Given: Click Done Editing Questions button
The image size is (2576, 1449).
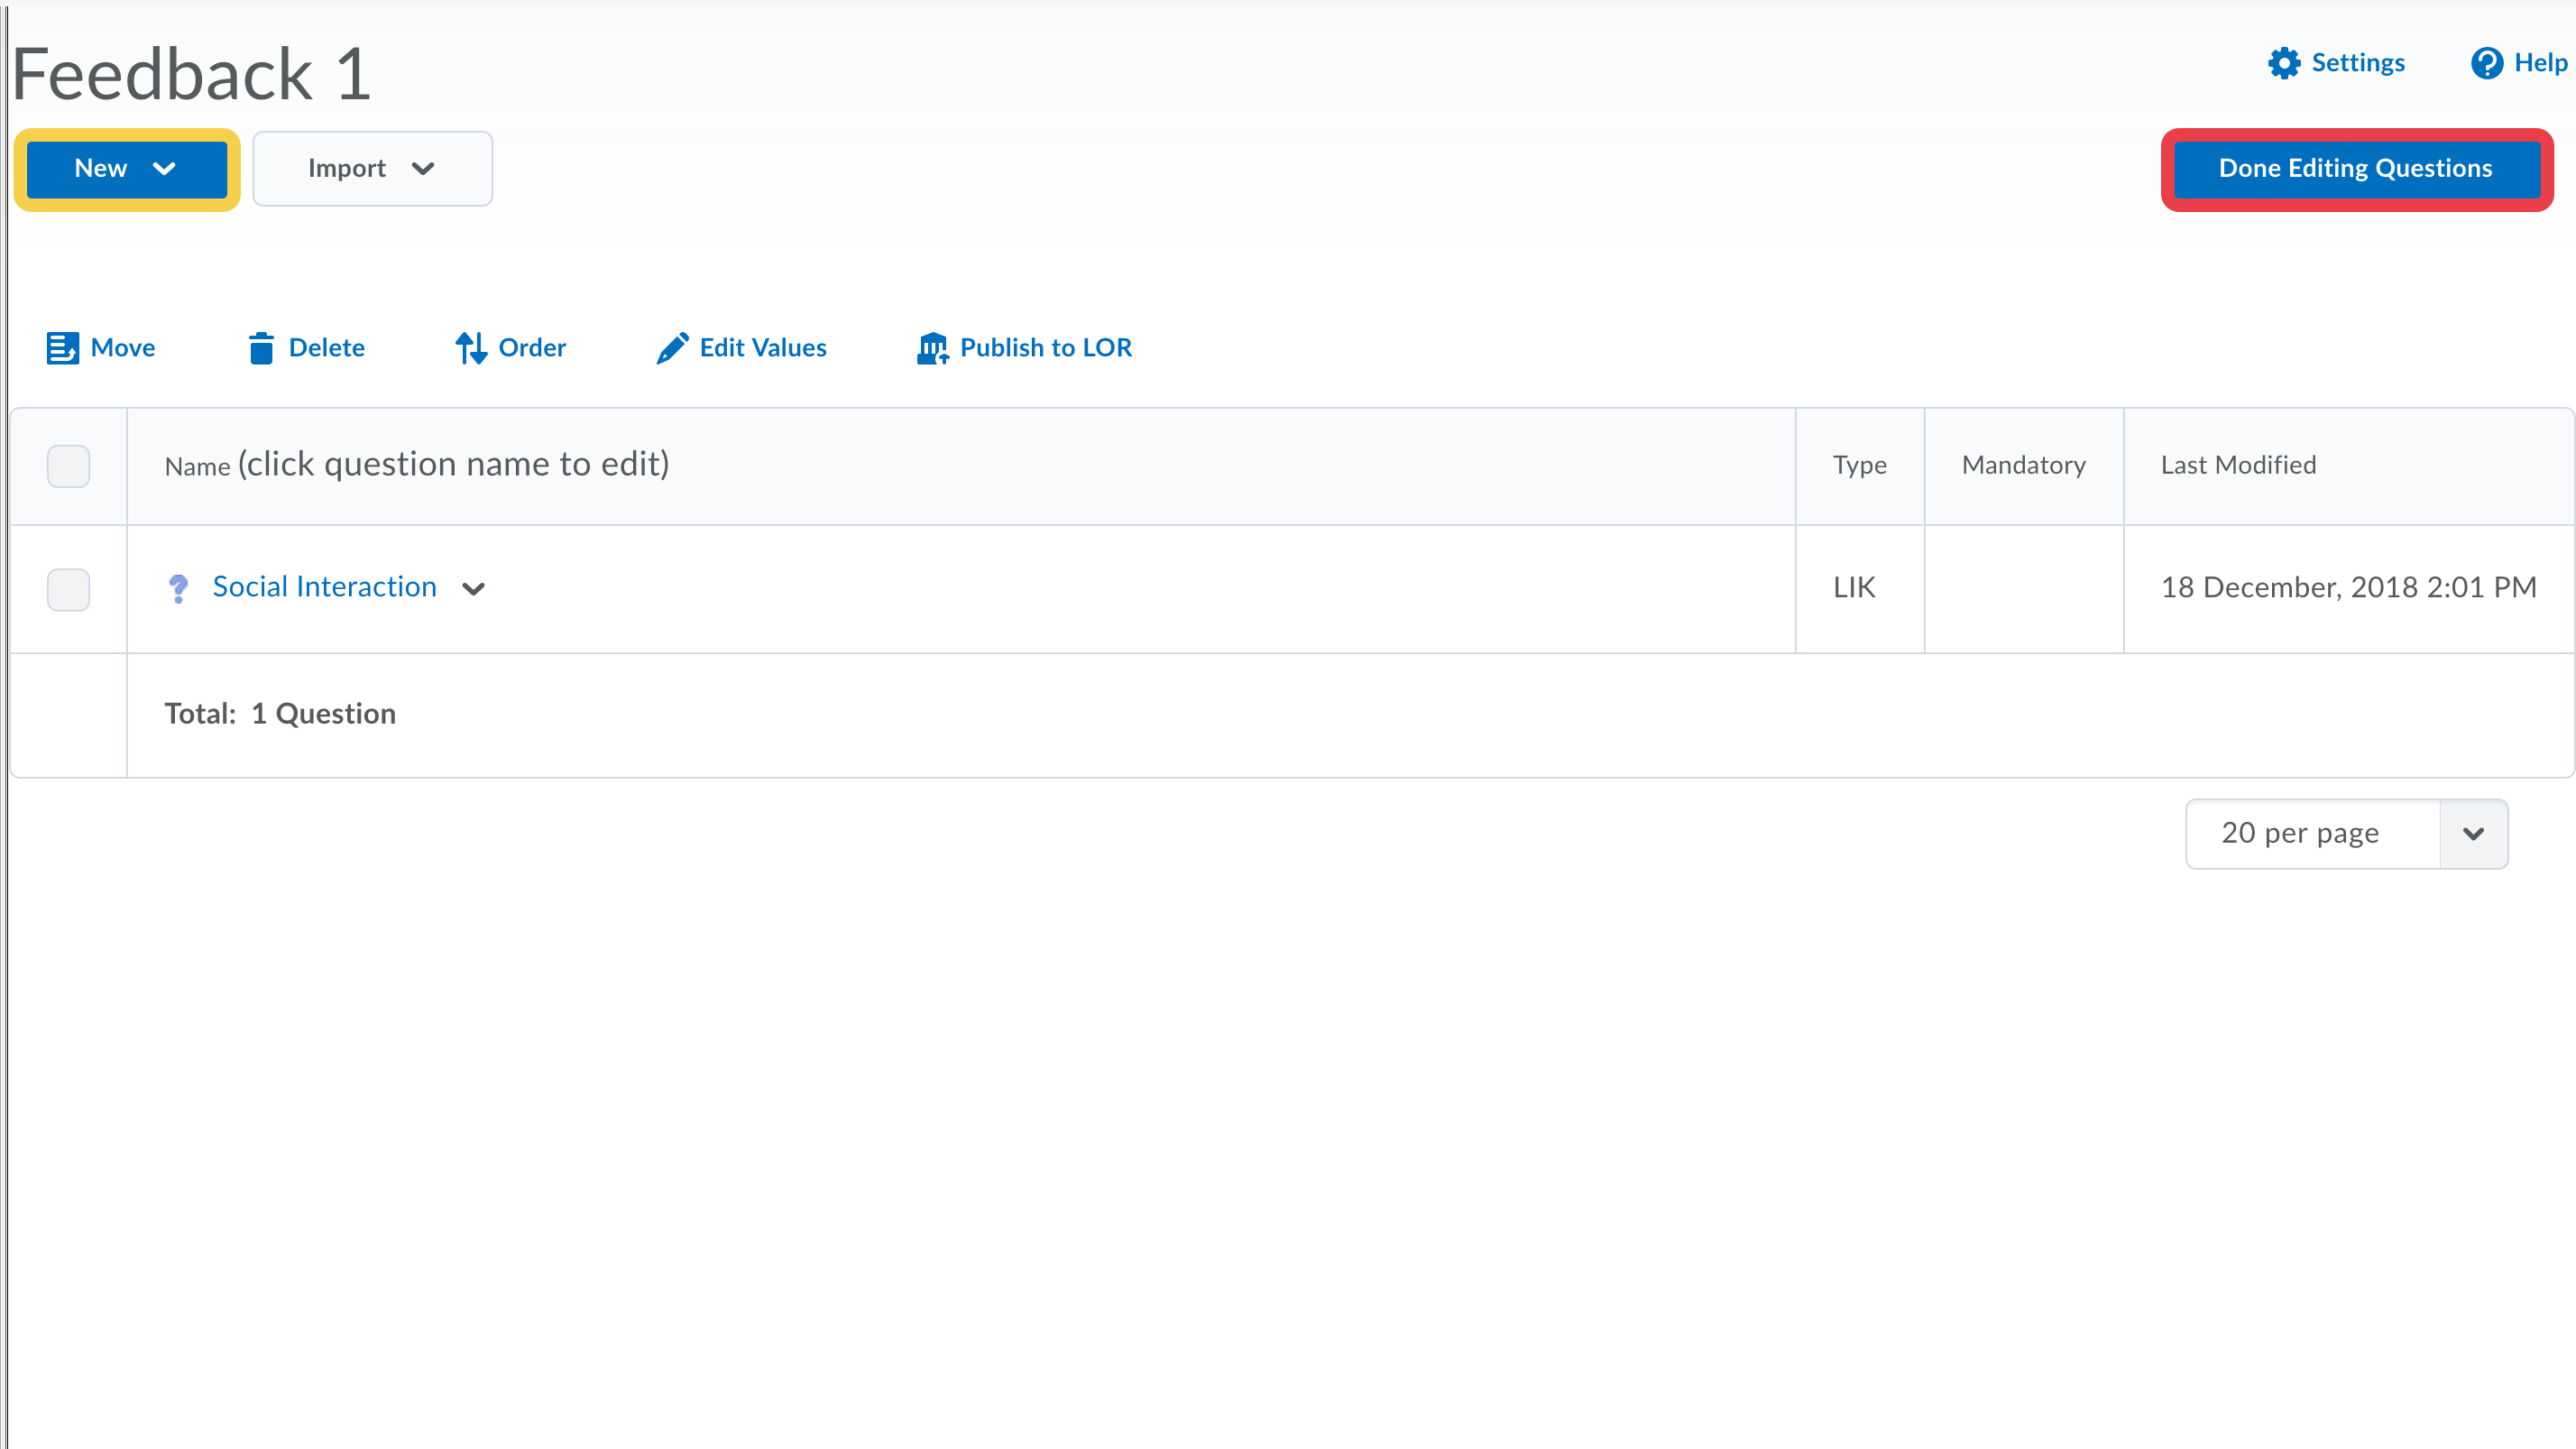Looking at the screenshot, I should 2355,169.
